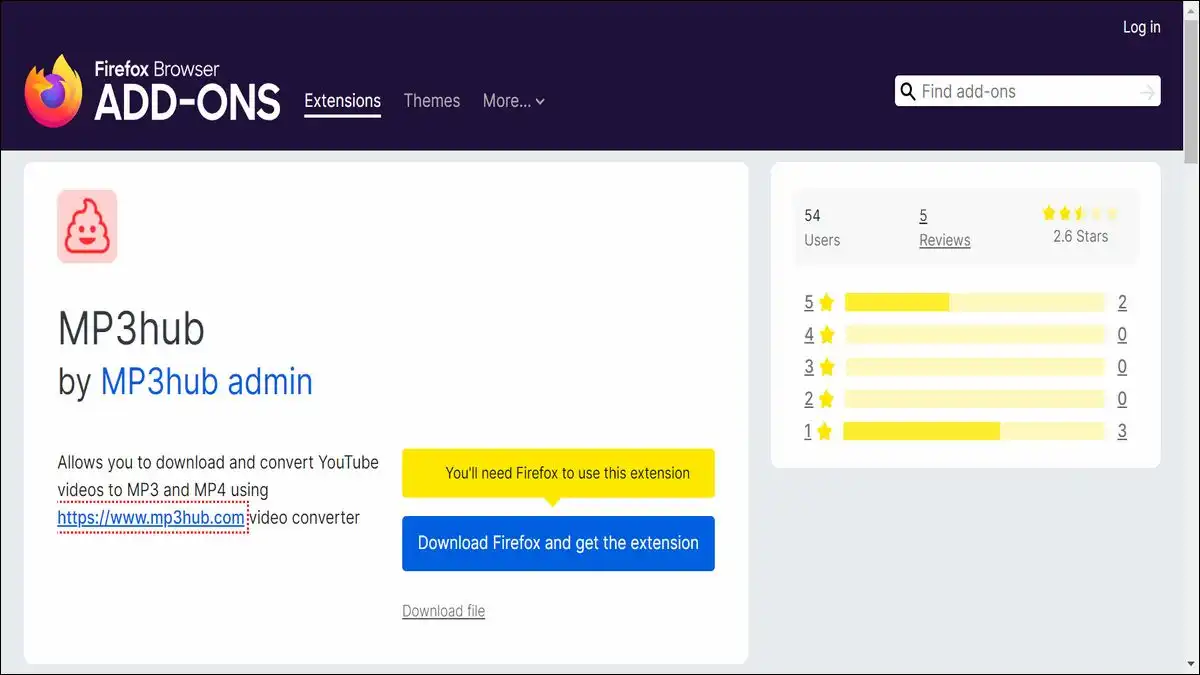This screenshot has height=675, width=1200.
Task: Open the Extensions tab
Action: 343,101
